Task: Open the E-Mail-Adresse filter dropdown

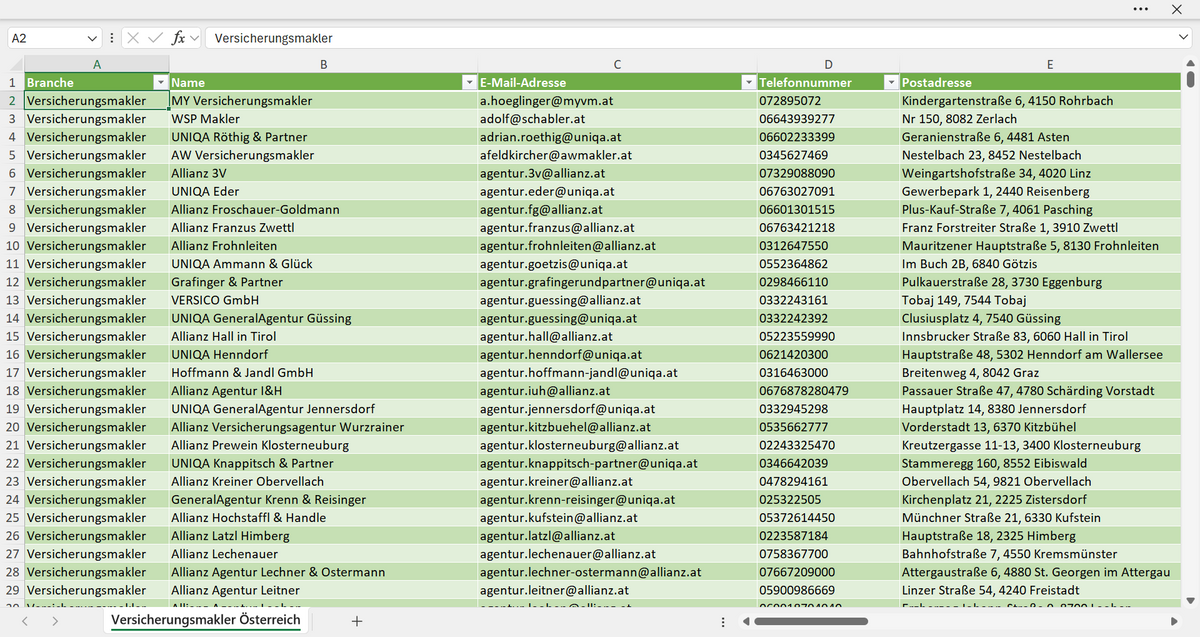Action: [748, 82]
